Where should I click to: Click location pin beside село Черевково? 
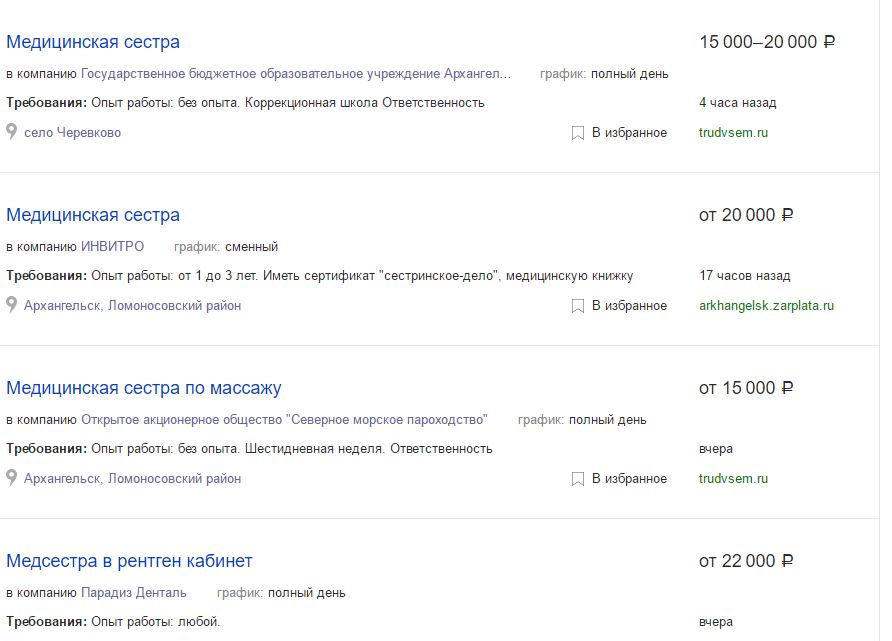point(11,131)
